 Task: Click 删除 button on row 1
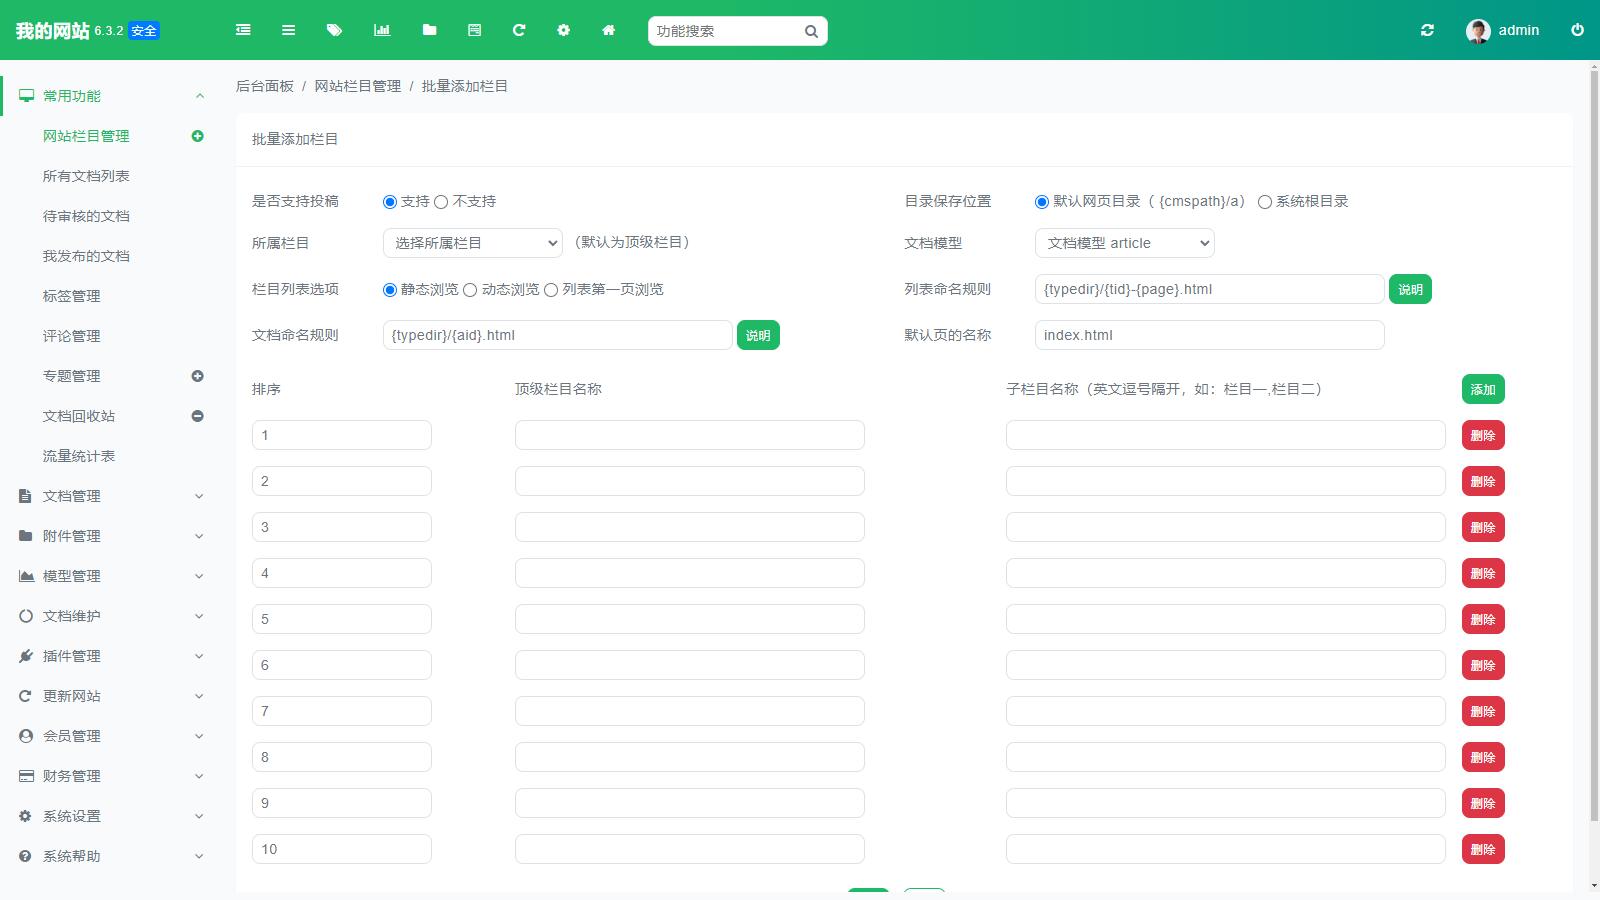tap(1482, 435)
